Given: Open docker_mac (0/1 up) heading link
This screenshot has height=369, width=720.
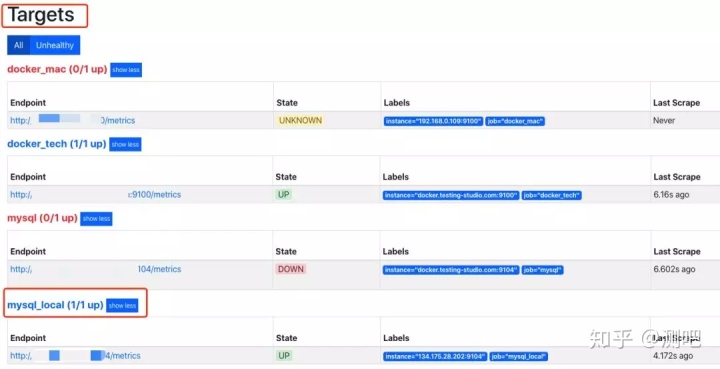Looking at the screenshot, I should point(57,69).
